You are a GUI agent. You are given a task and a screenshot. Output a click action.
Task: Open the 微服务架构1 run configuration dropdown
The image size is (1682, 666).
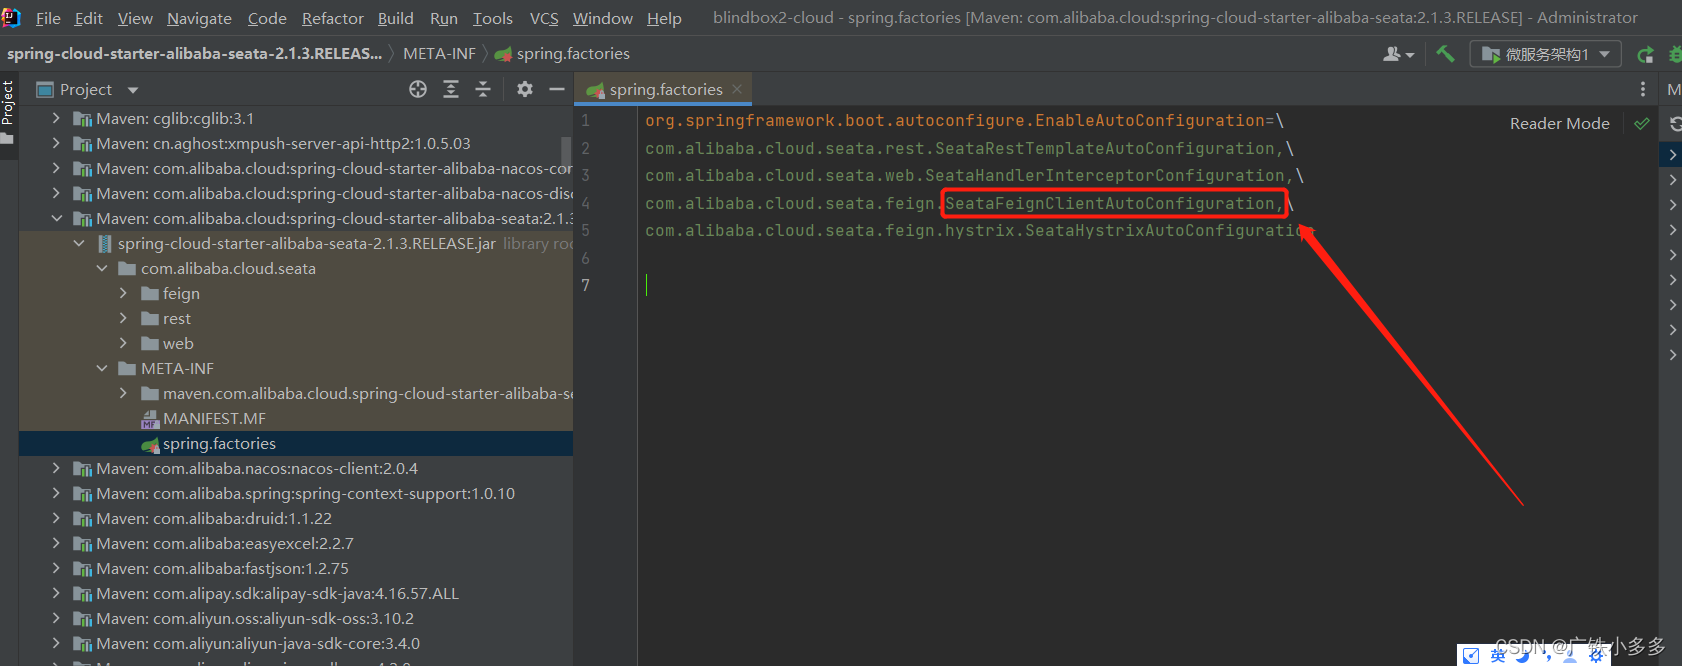pyautogui.click(x=1545, y=54)
